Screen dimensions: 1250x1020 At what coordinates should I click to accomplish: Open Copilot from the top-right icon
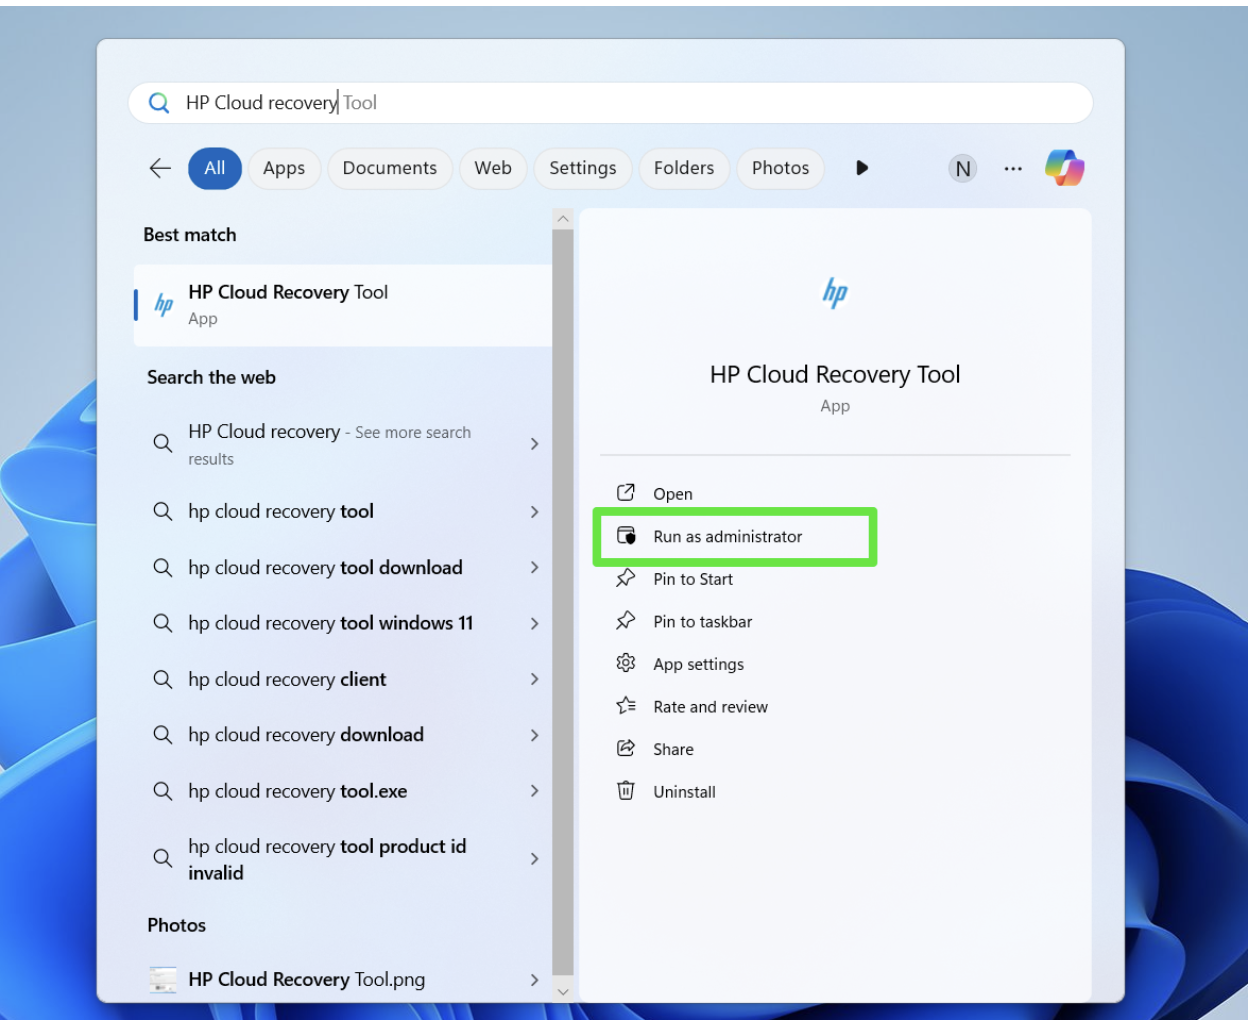pos(1064,168)
